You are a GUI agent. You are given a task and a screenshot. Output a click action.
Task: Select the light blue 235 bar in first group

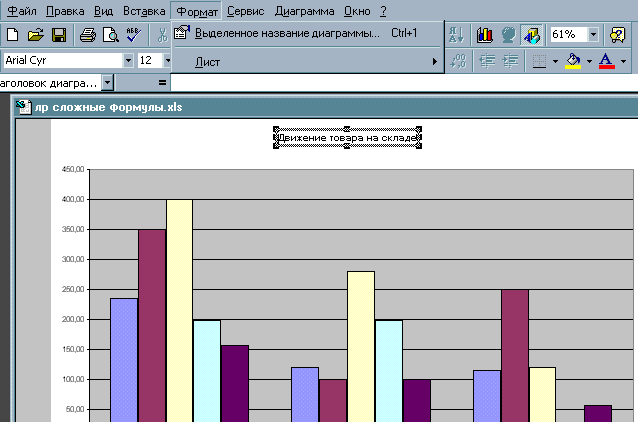click(124, 360)
